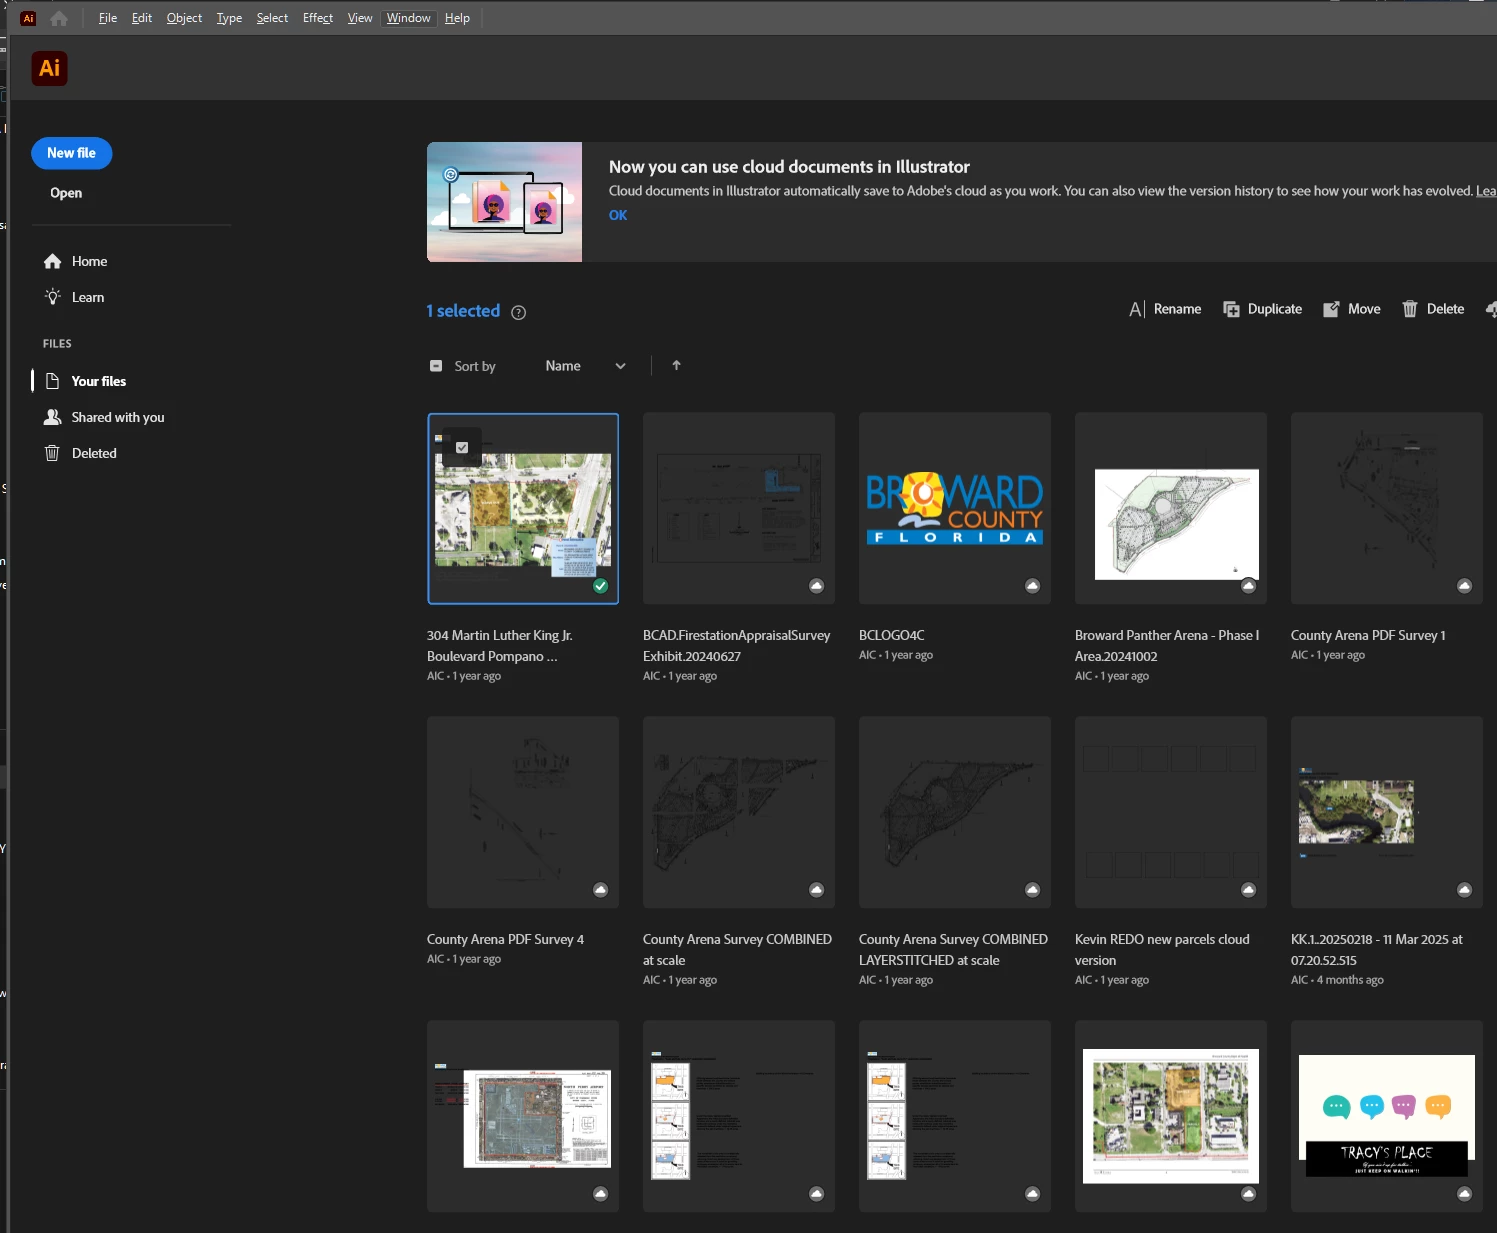
Task: Click the Illustrator Ai logo in header
Action: [x=49, y=68]
